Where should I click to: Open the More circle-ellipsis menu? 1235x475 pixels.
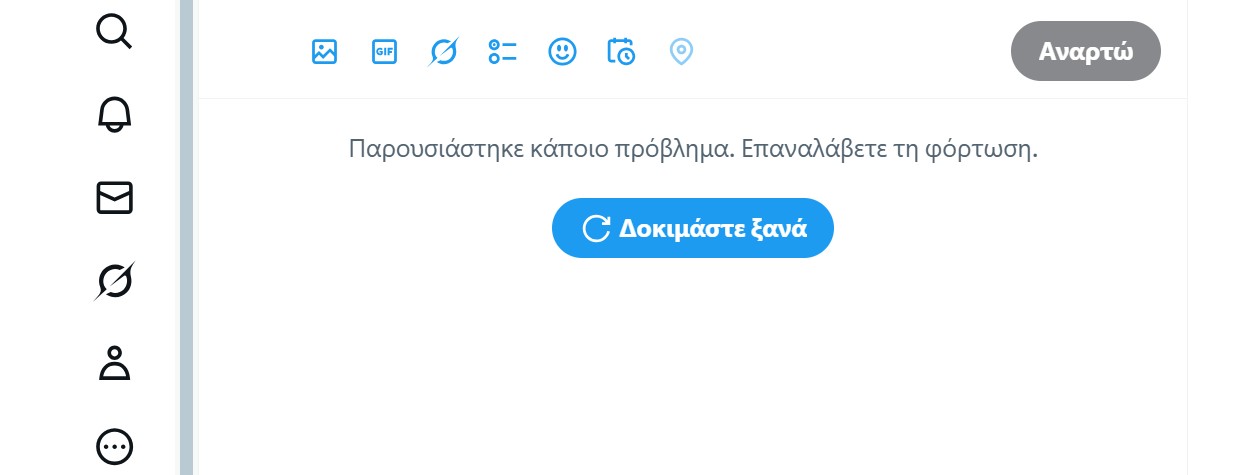(114, 446)
